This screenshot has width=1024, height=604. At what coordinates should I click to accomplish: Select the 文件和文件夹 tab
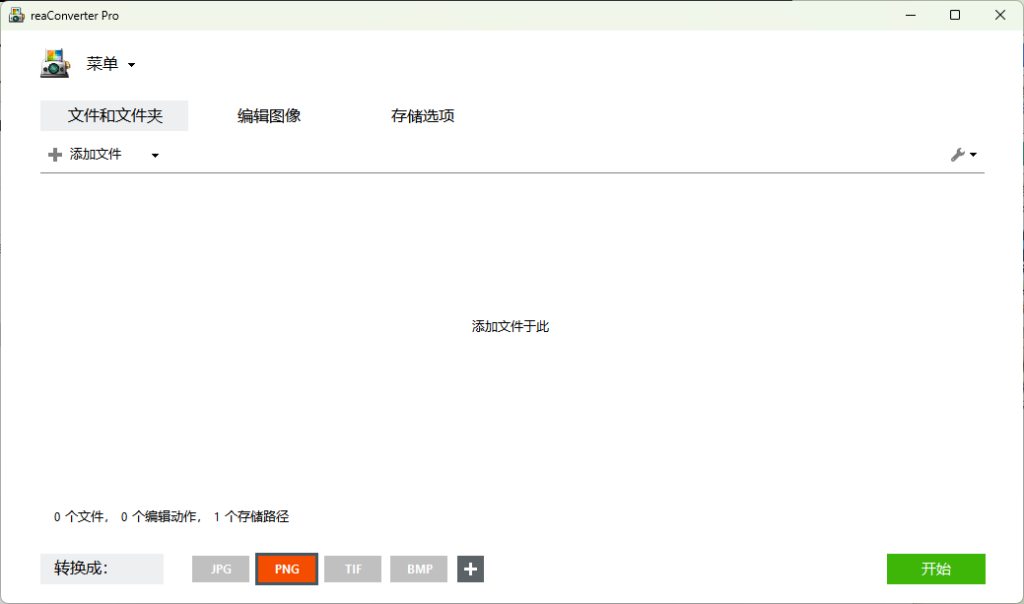pos(113,115)
